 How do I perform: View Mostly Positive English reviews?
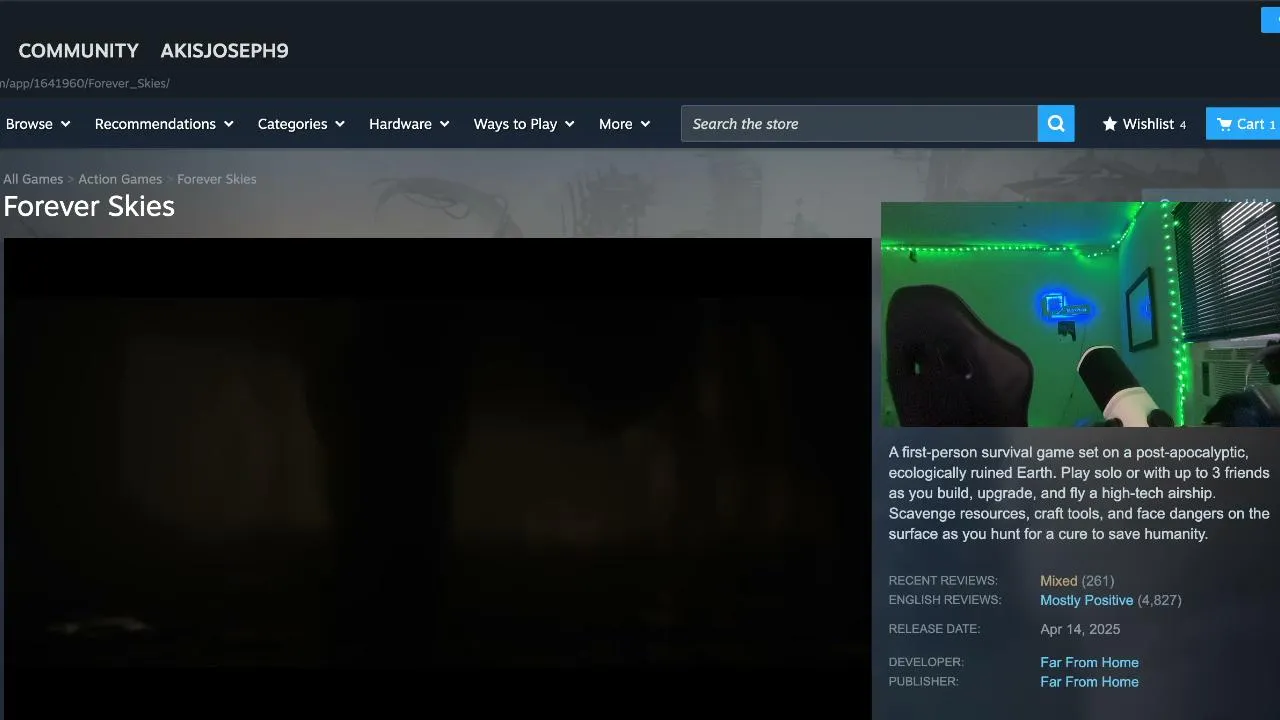pyautogui.click(x=1086, y=601)
